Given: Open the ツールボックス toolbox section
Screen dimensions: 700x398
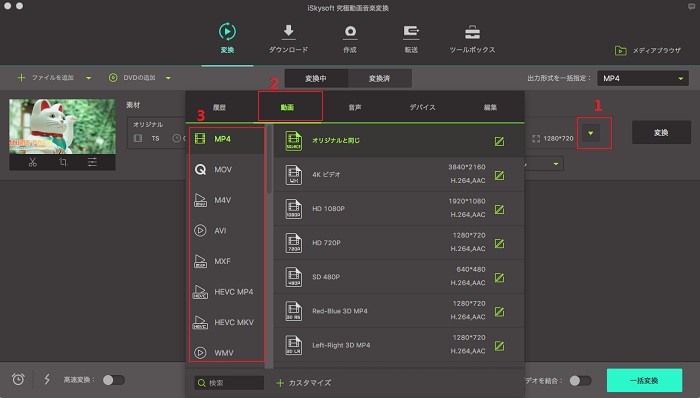Looking at the screenshot, I should [x=472, y=39].
